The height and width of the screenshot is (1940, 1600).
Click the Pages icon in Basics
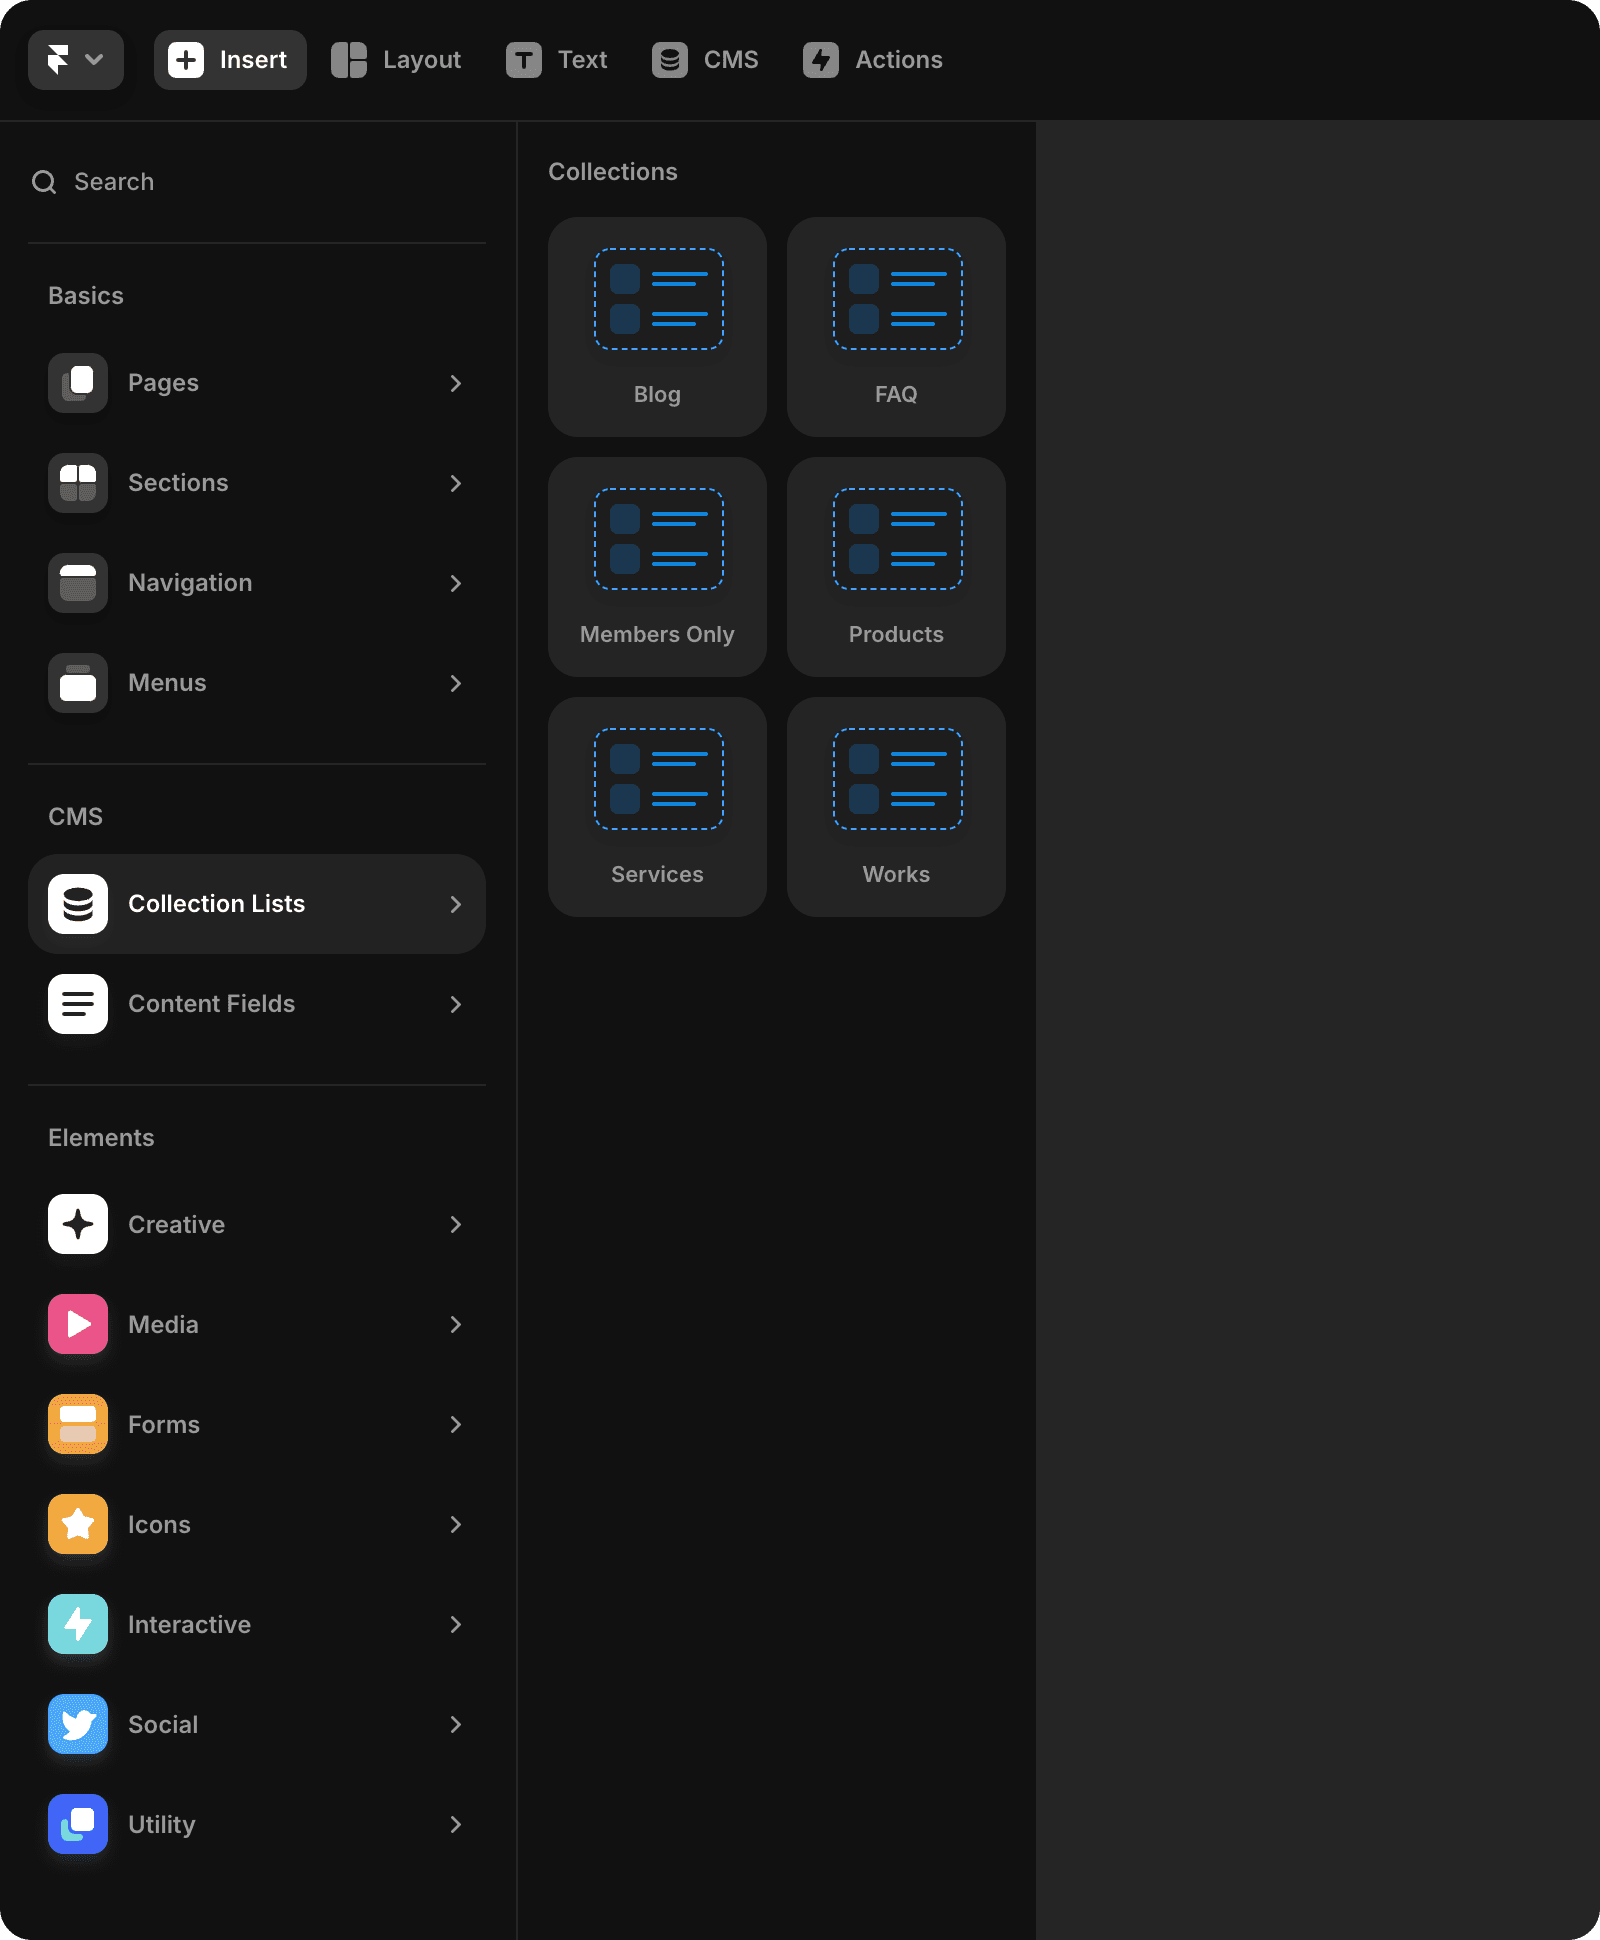tap(78, 383)
